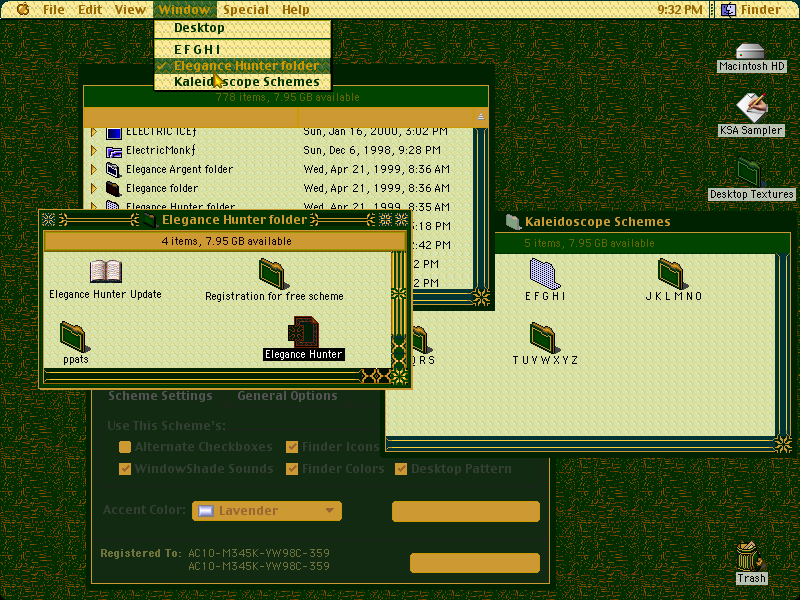Expand the Elegance Hunter folder list row
The height and width of the screenshot is (600, 800).
click(x=94, y=206)
